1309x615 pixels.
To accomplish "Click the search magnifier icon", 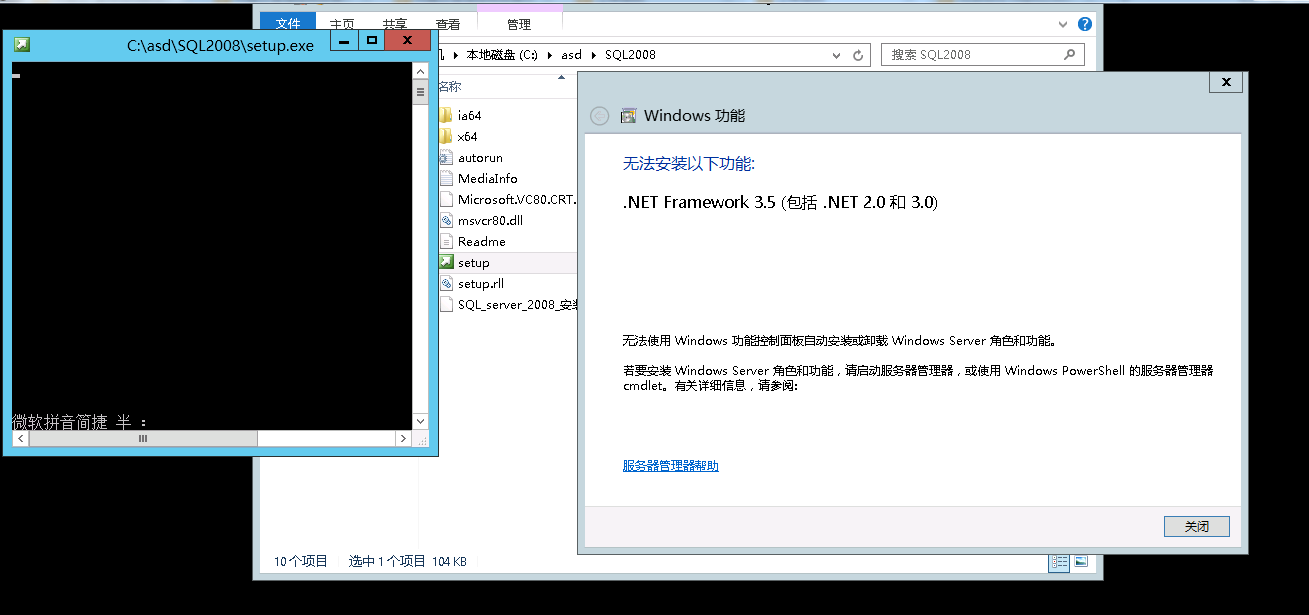I will pyautogui.click(x=1069, y=55).
